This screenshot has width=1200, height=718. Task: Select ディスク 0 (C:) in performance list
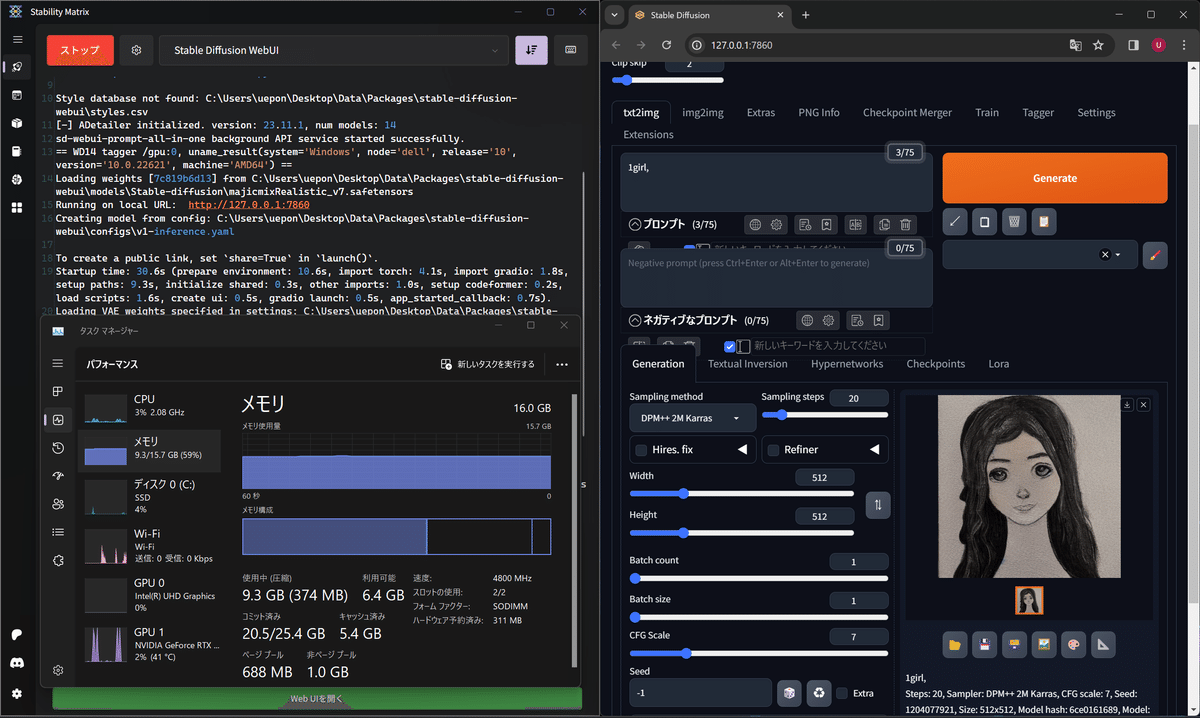click(150, 496)
